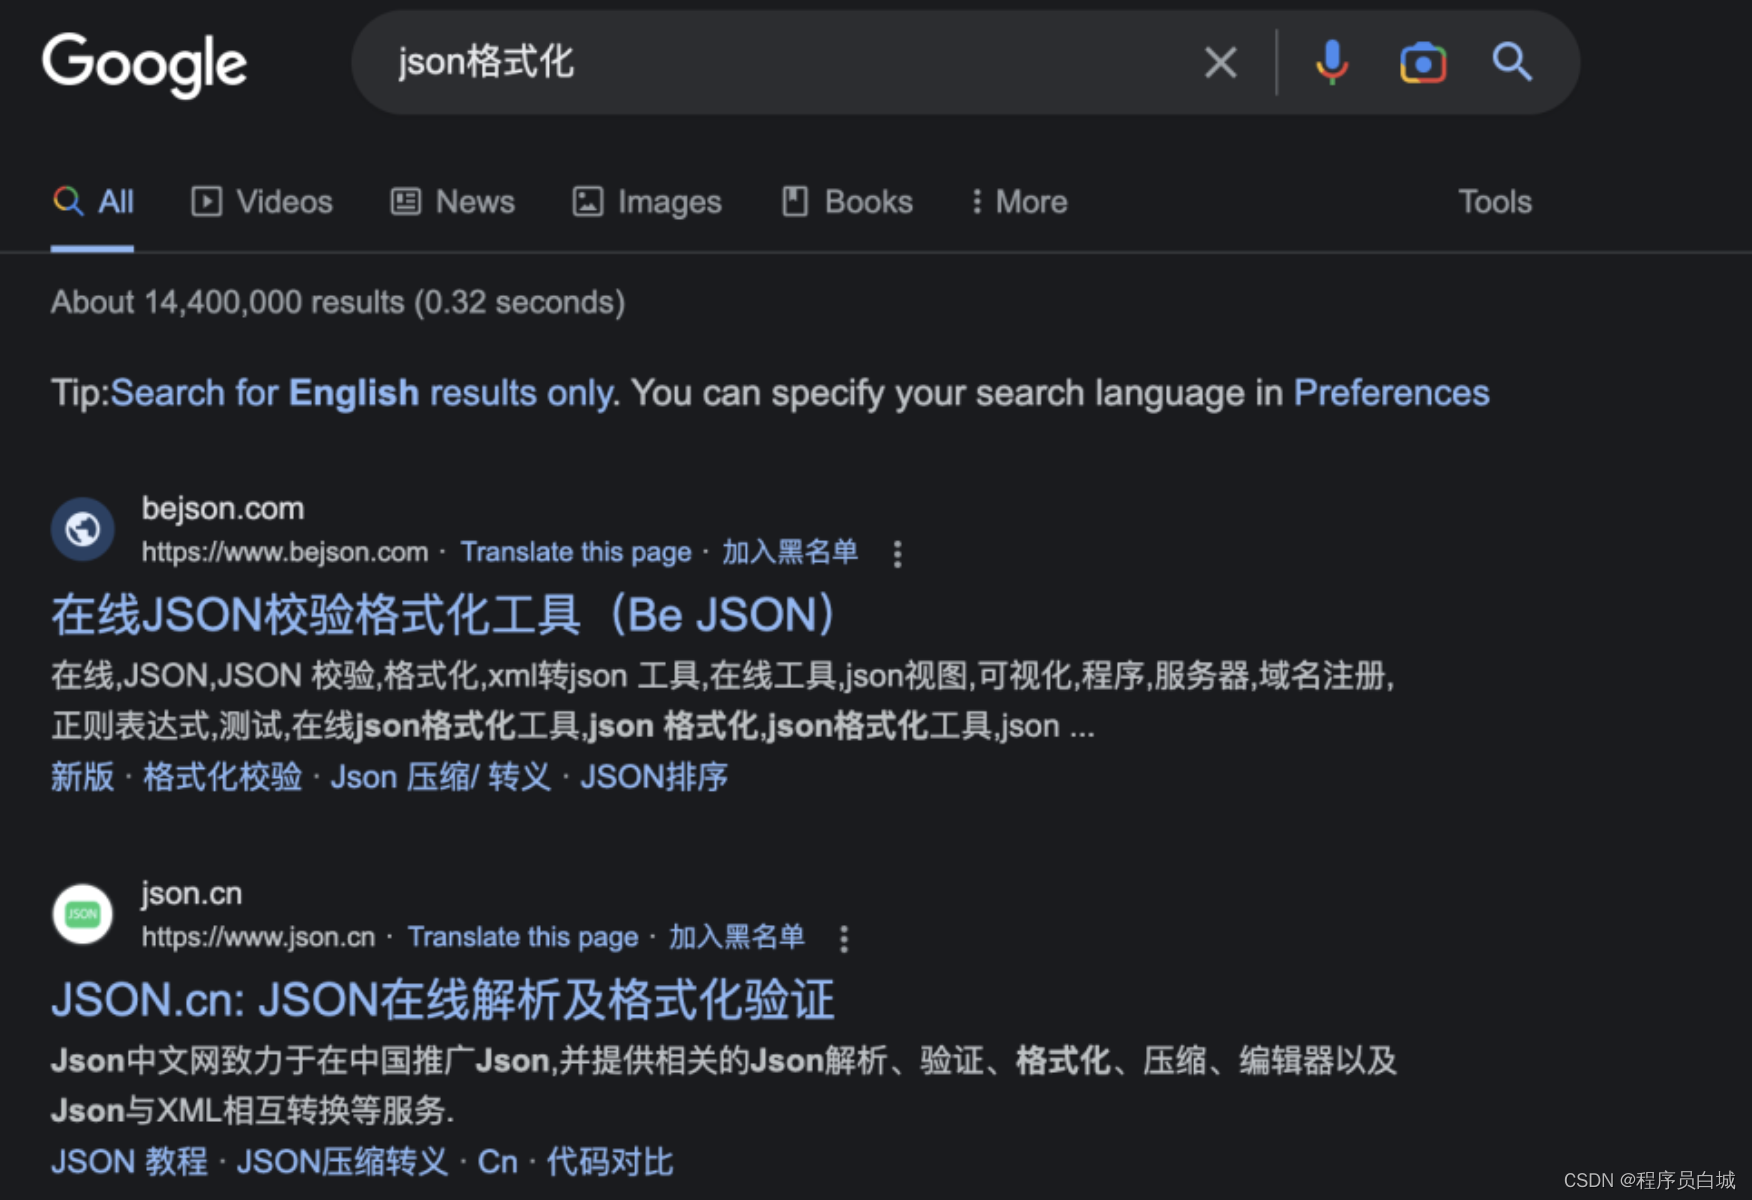Screen dimensions: 1752x1200
Task: Start voice search with microphone icon
Action: point(1331,62)
